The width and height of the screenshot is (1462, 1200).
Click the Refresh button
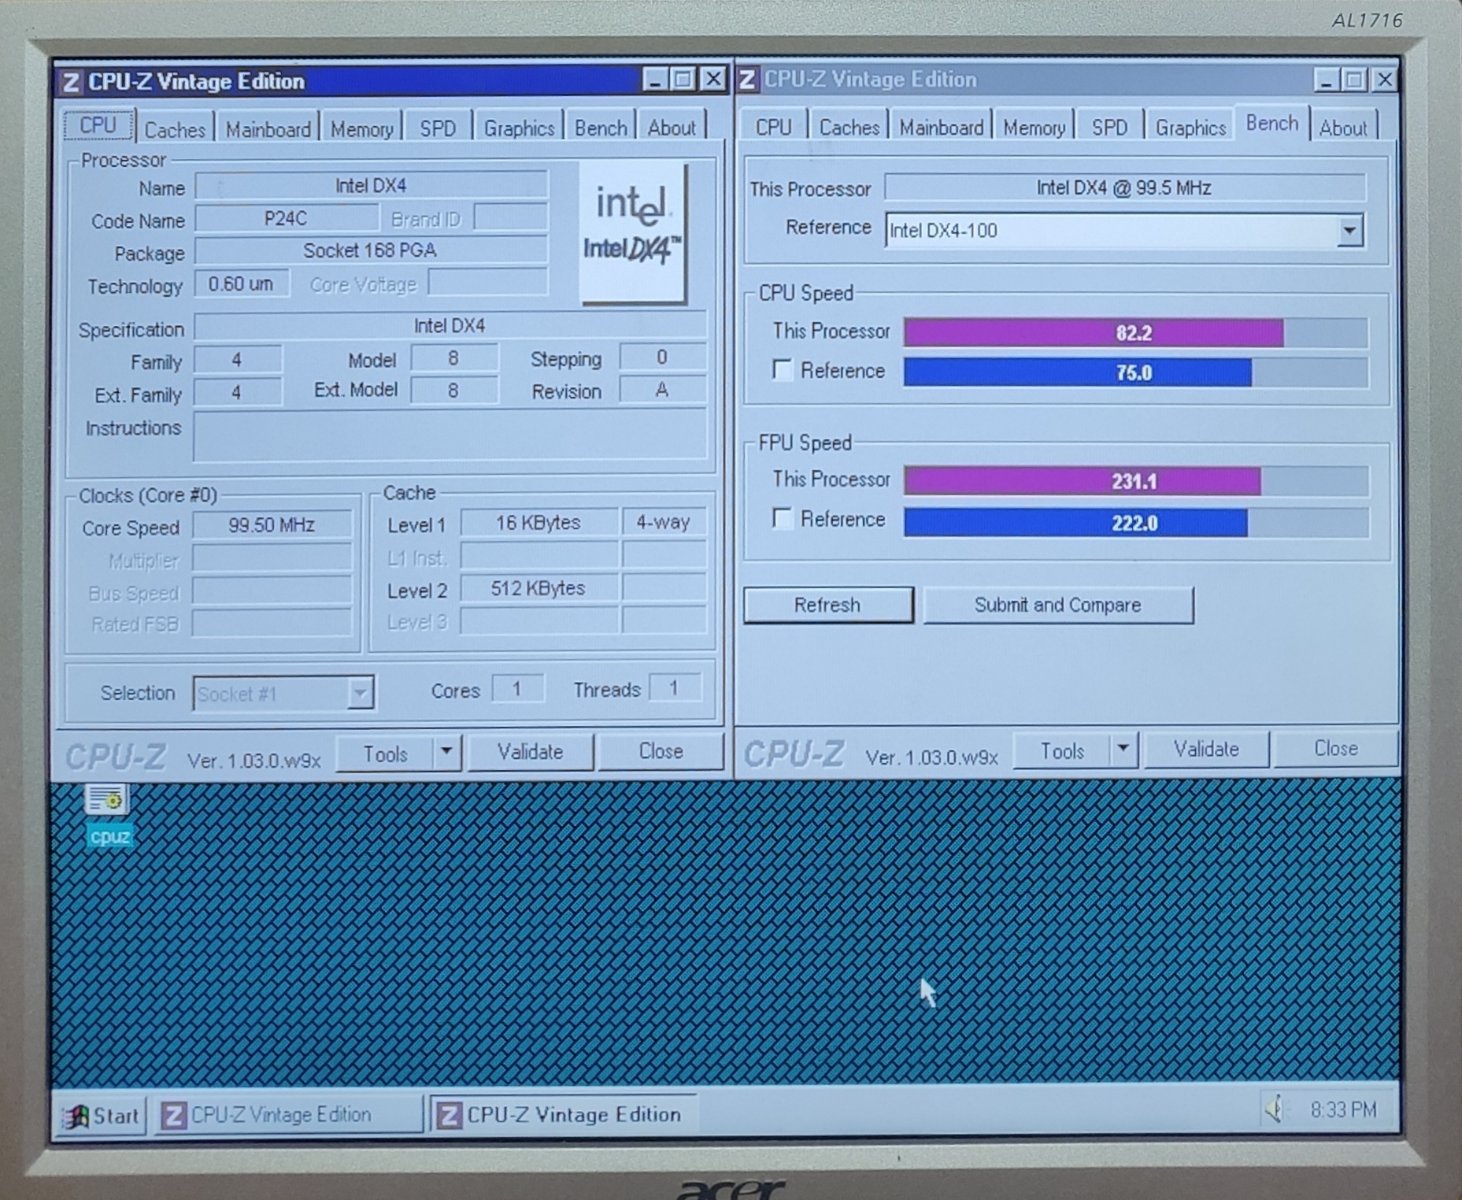coord(828,605)
